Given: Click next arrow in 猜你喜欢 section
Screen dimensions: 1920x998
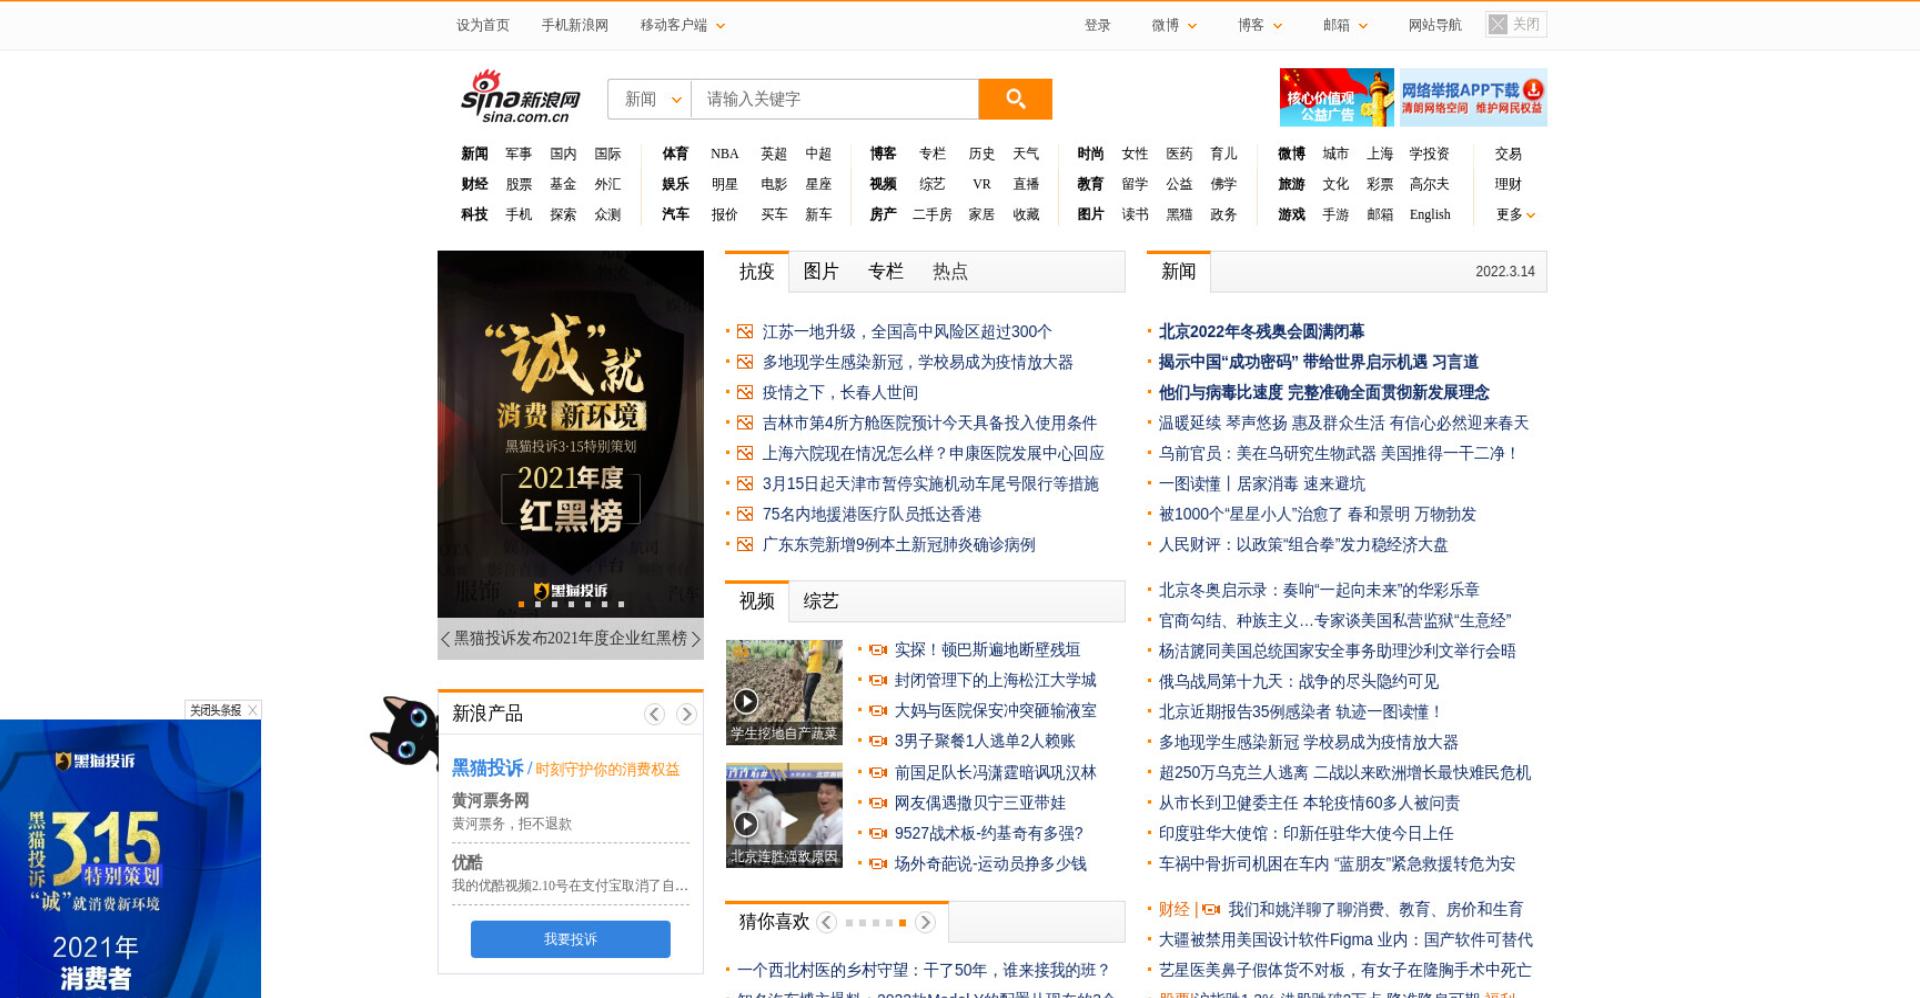Looking at the screenshot, I should pos(925,923).
